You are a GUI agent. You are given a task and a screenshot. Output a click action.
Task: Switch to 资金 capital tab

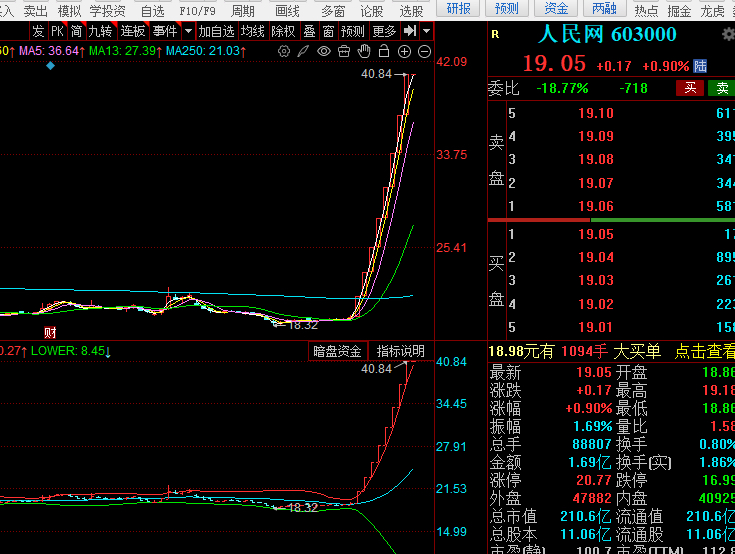point(556,8)
